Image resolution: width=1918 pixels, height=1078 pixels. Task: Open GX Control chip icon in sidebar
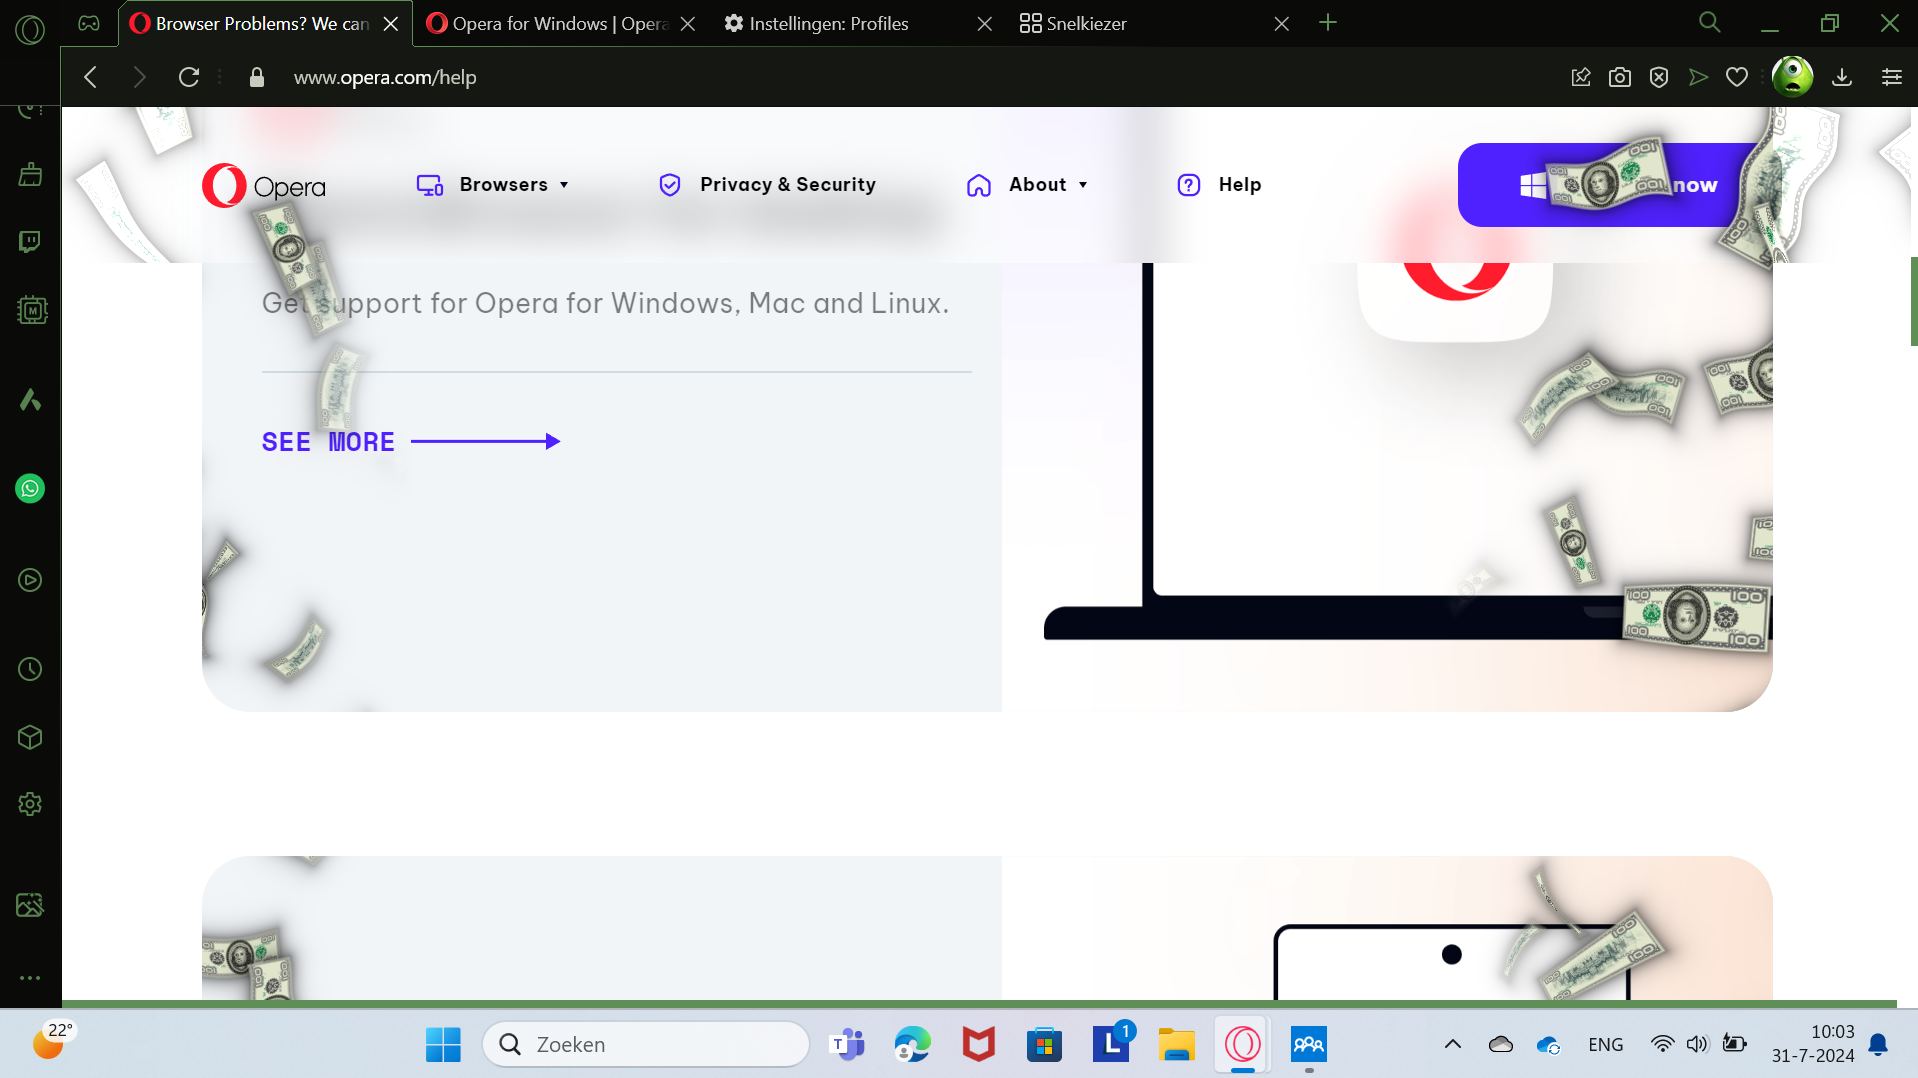tap(32, 310)
